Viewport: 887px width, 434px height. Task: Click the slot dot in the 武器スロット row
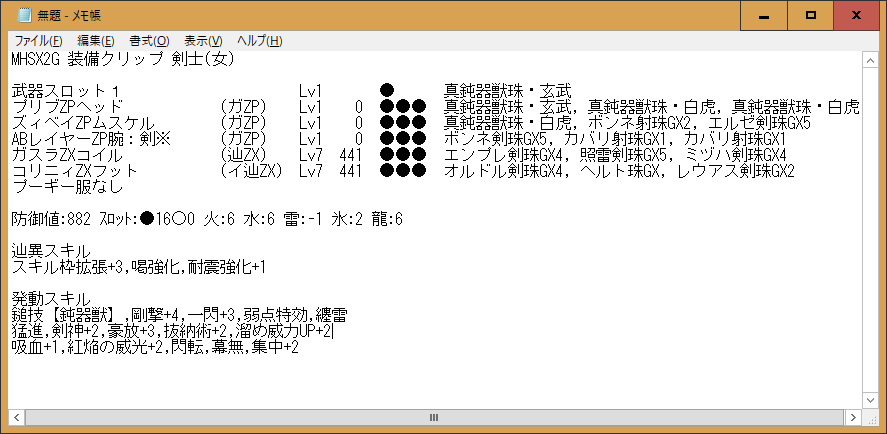(x=387, y=91)
